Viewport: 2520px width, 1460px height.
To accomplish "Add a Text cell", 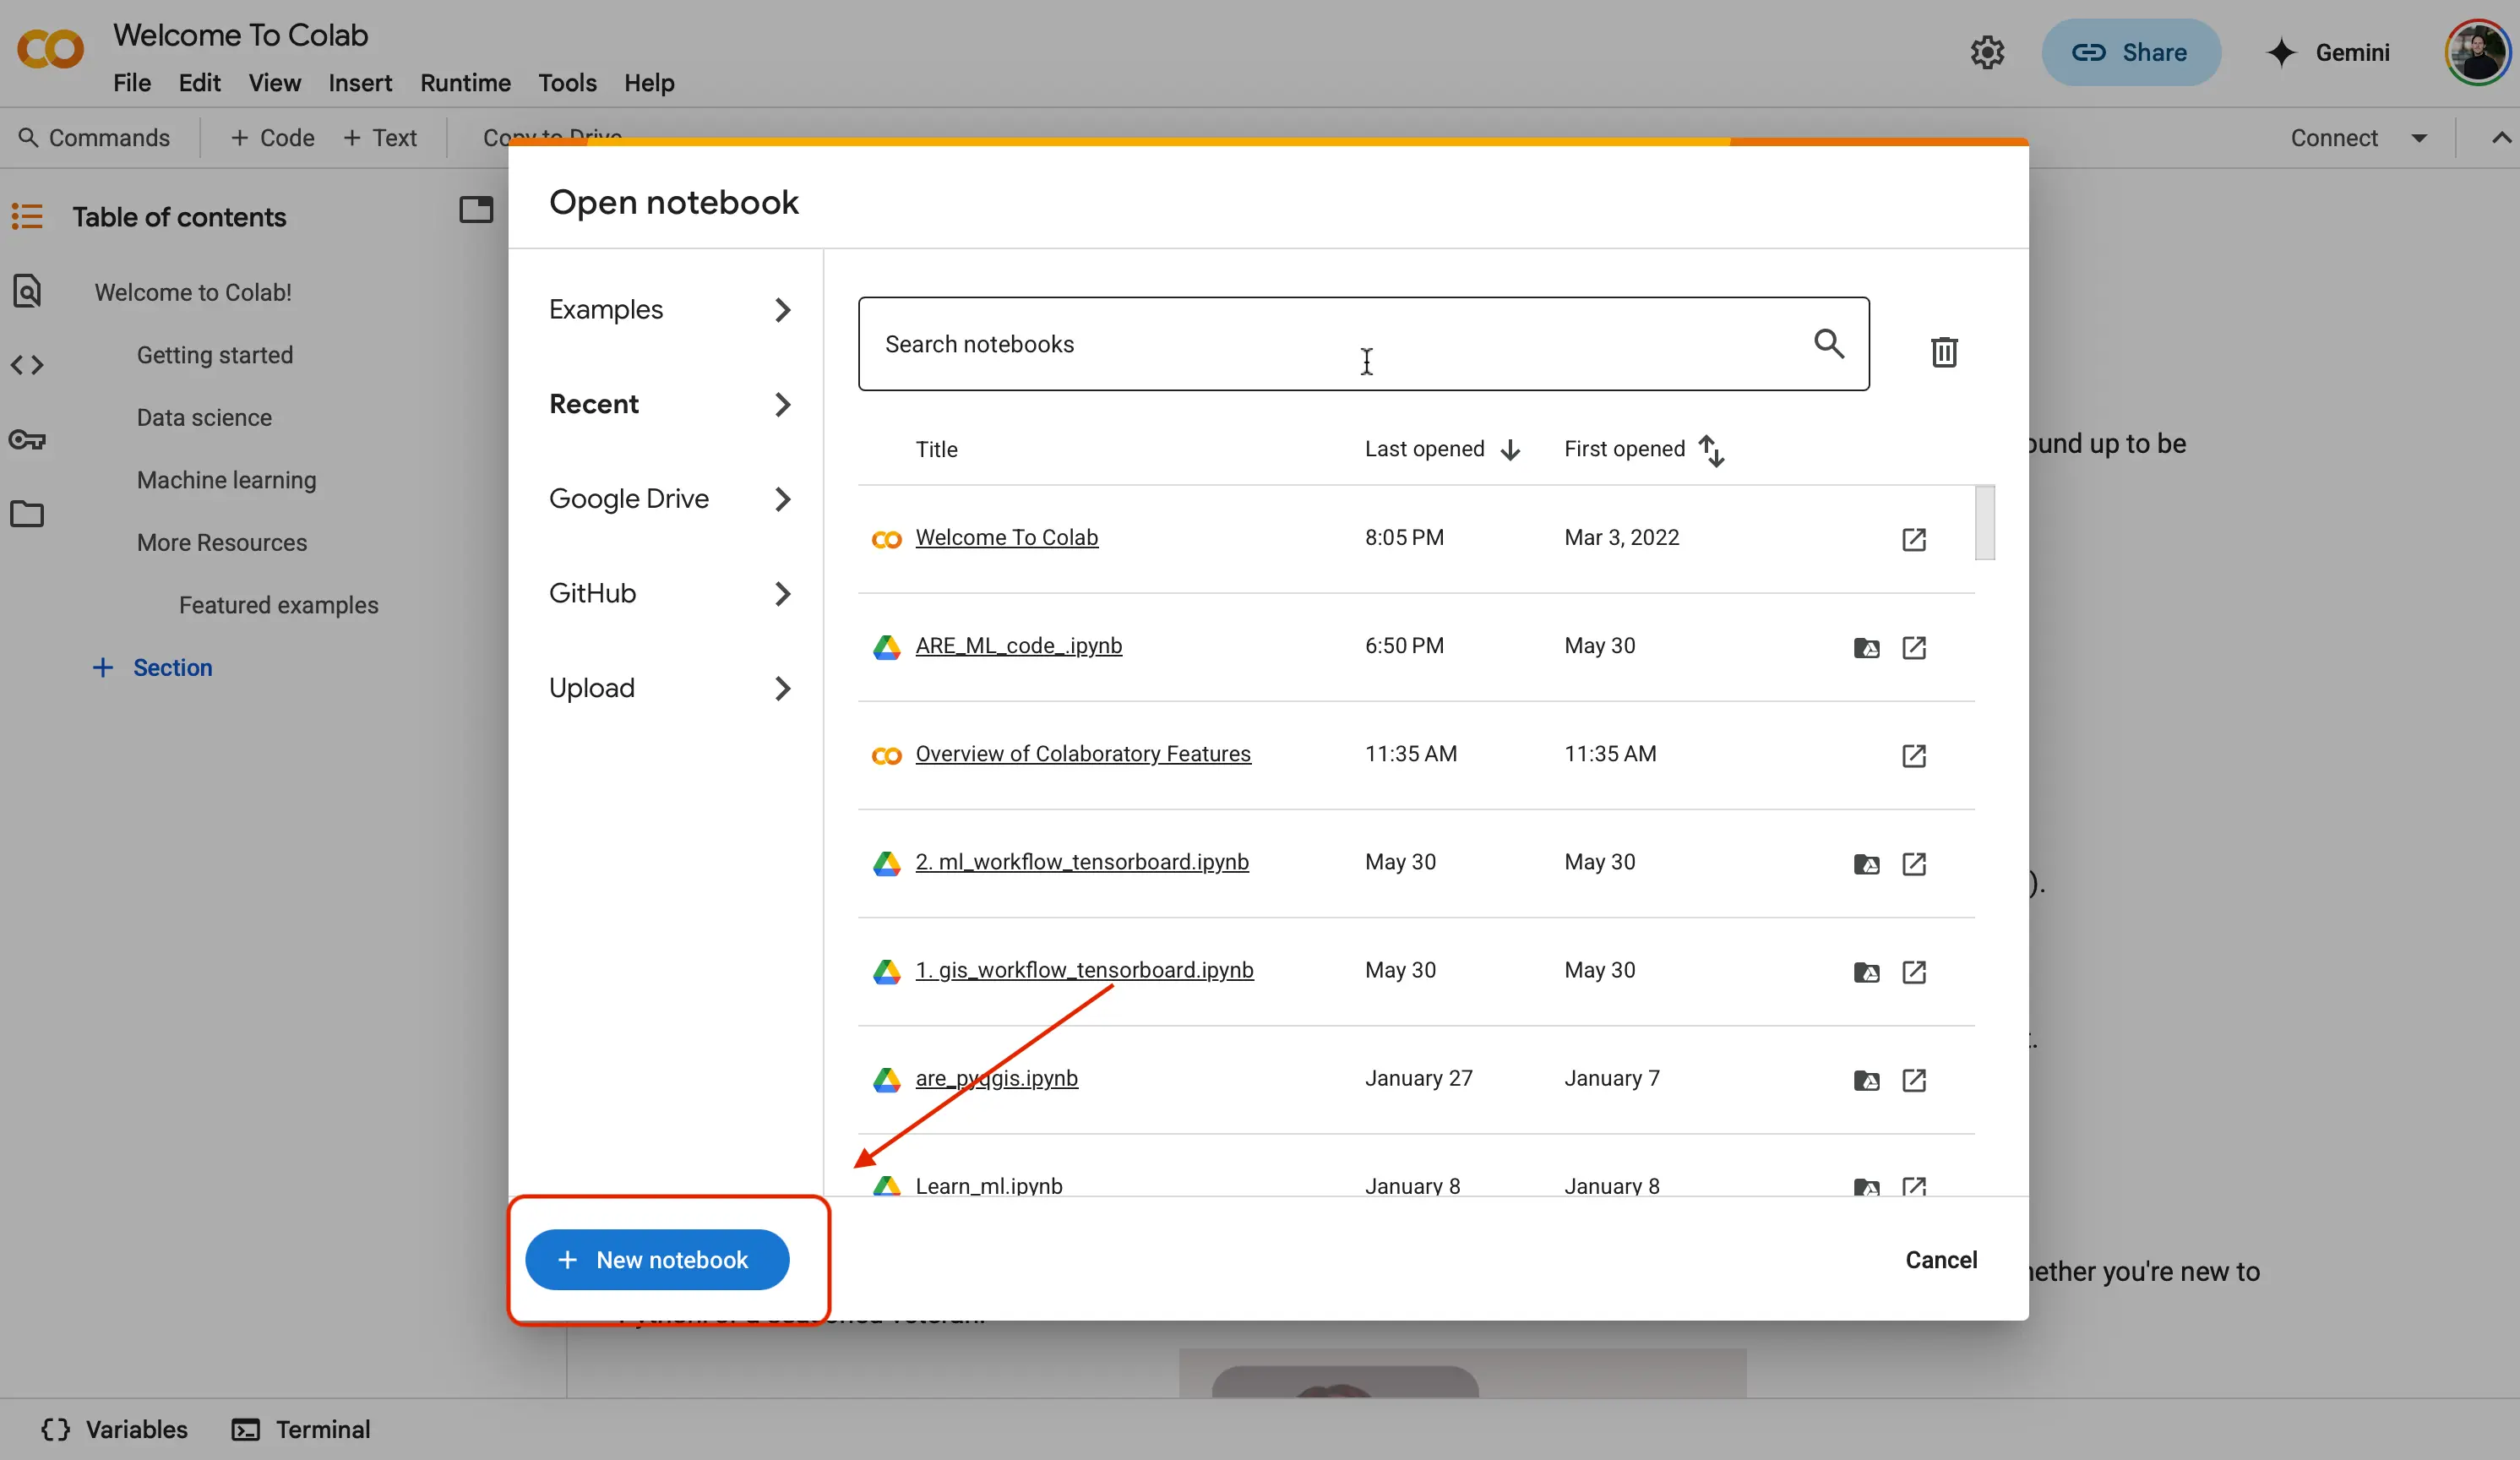I will pyautogui.click(x=380, y=138).
